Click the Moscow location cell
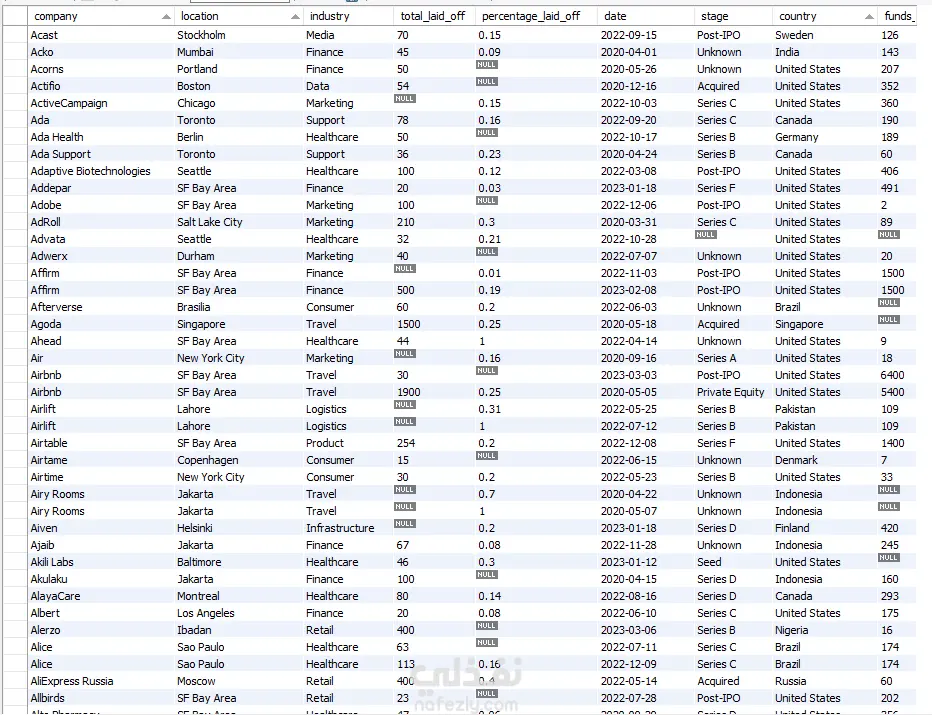This screenshot has width=932, height=715. [x=238, y=681]
